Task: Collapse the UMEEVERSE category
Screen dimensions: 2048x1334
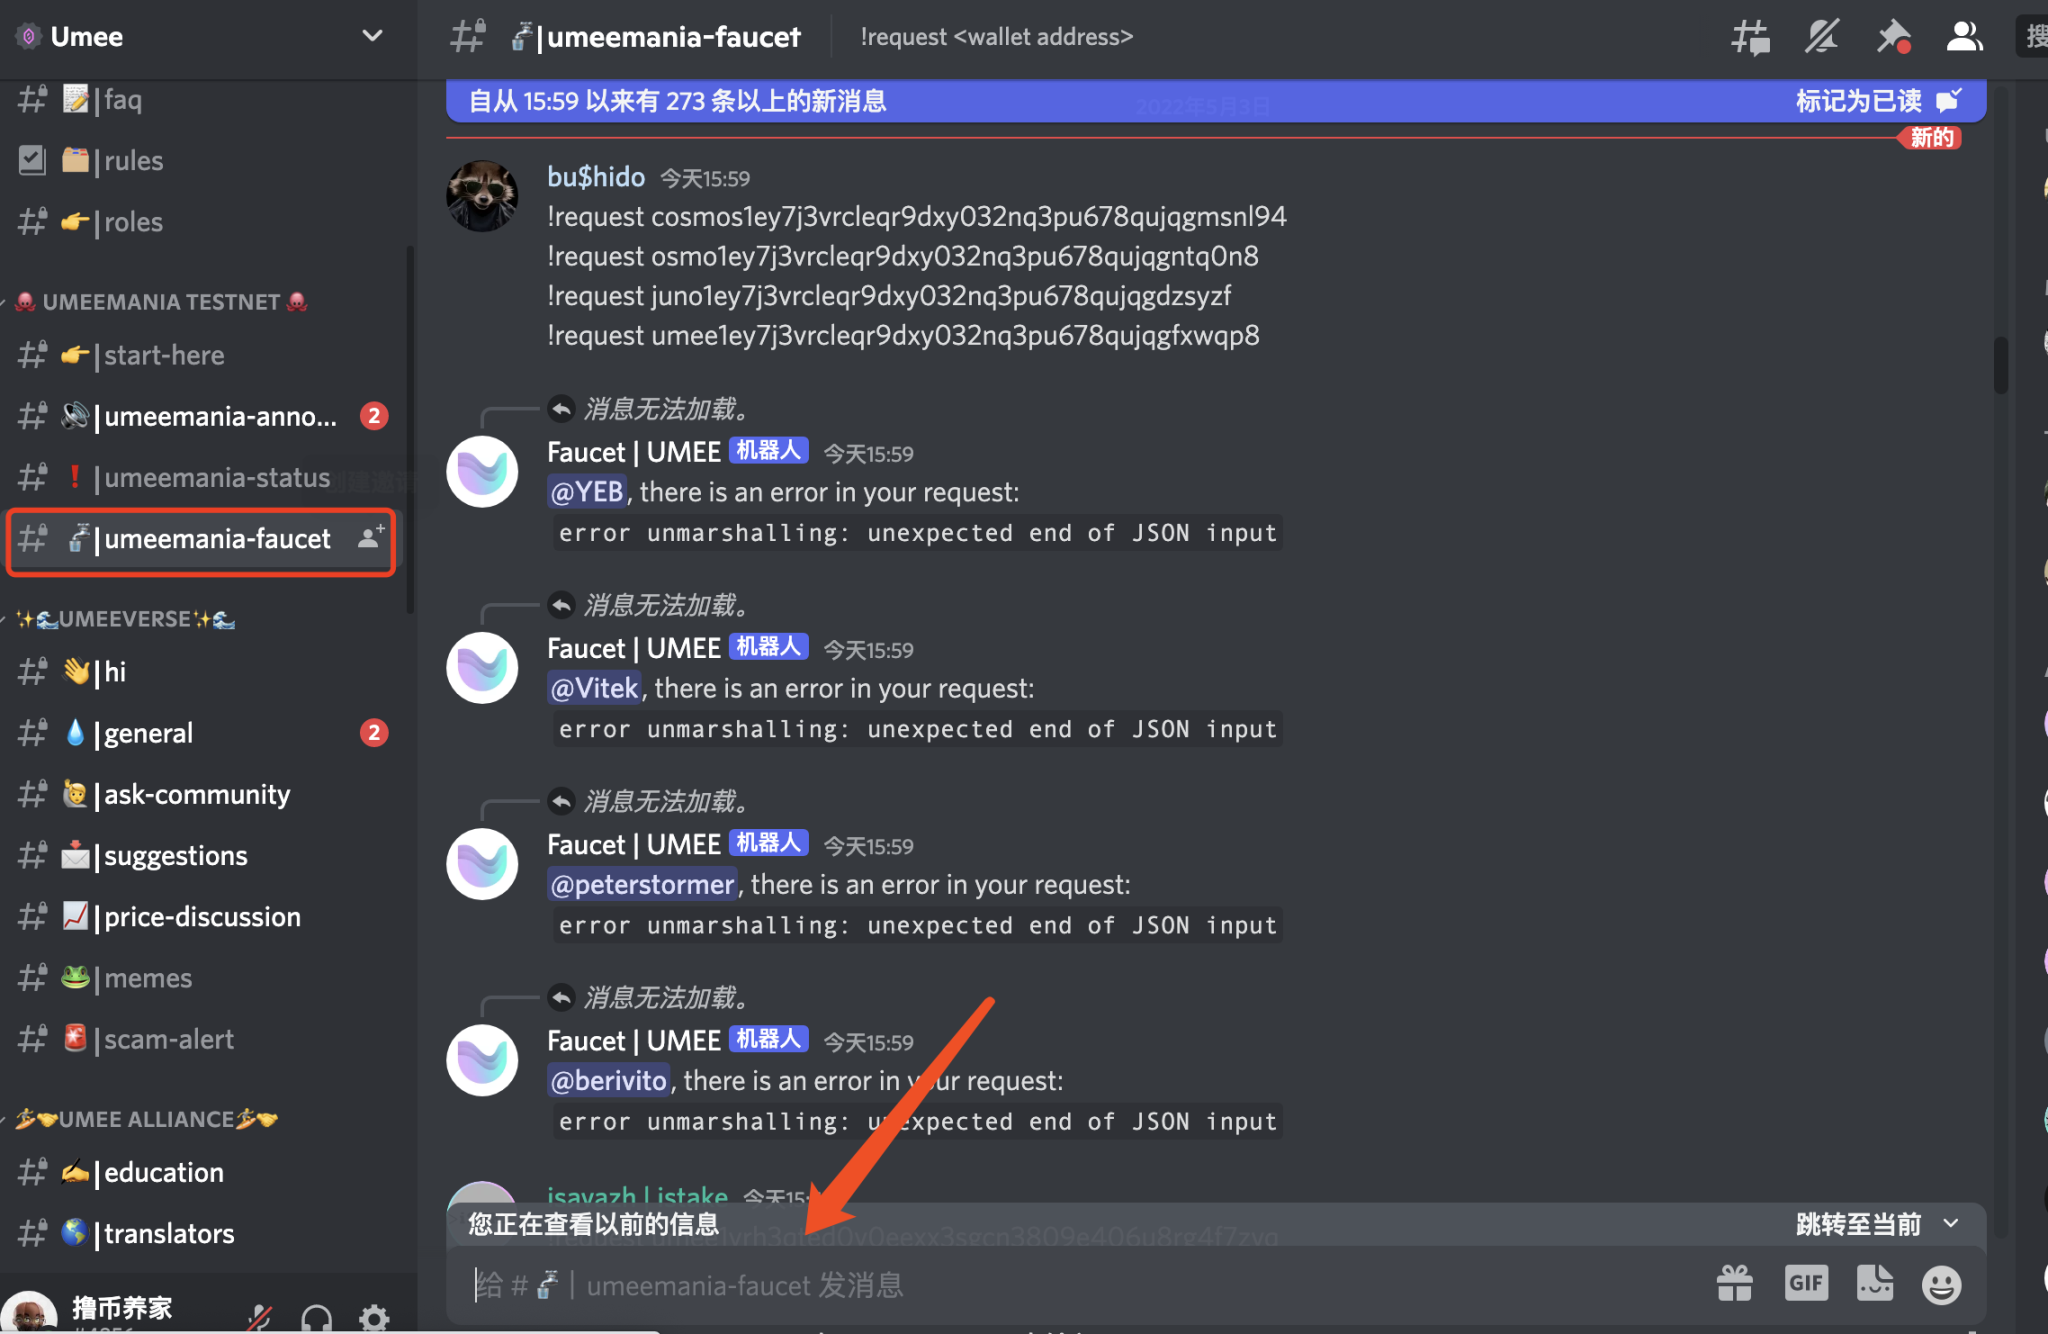Action: 125,619
